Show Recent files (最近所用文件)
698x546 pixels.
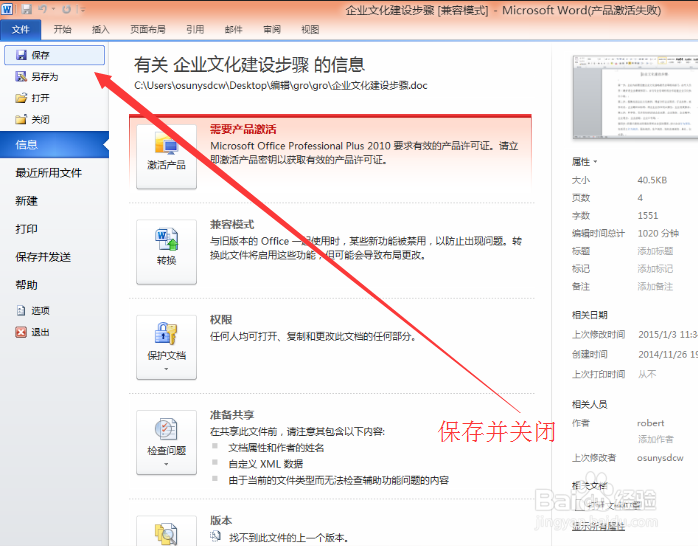(x=49, y=173)
